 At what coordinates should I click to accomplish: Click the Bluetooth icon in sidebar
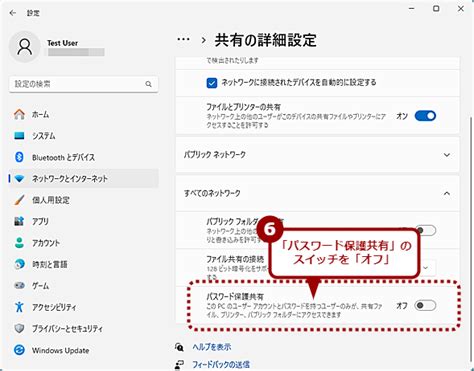[x=19, y=157]
